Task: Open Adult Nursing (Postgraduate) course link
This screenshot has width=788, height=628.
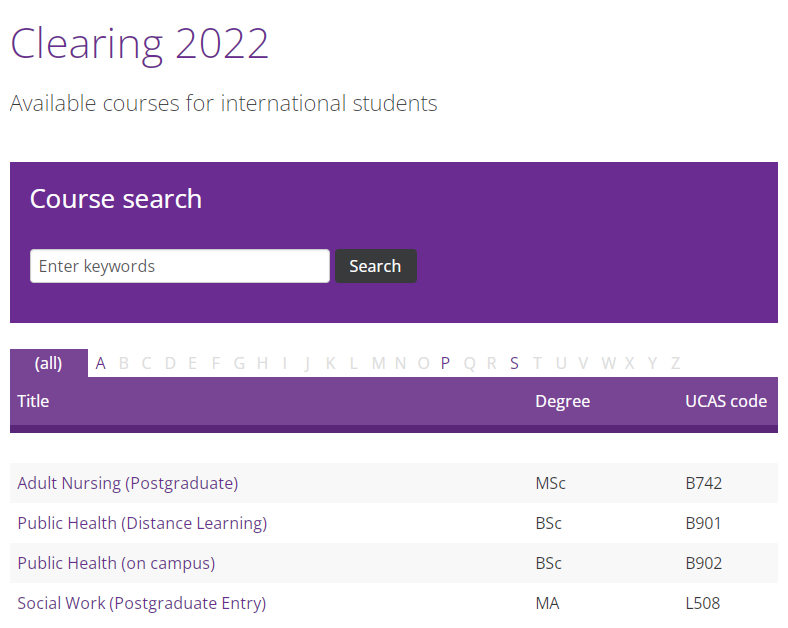Action: [x=128, y=483]
